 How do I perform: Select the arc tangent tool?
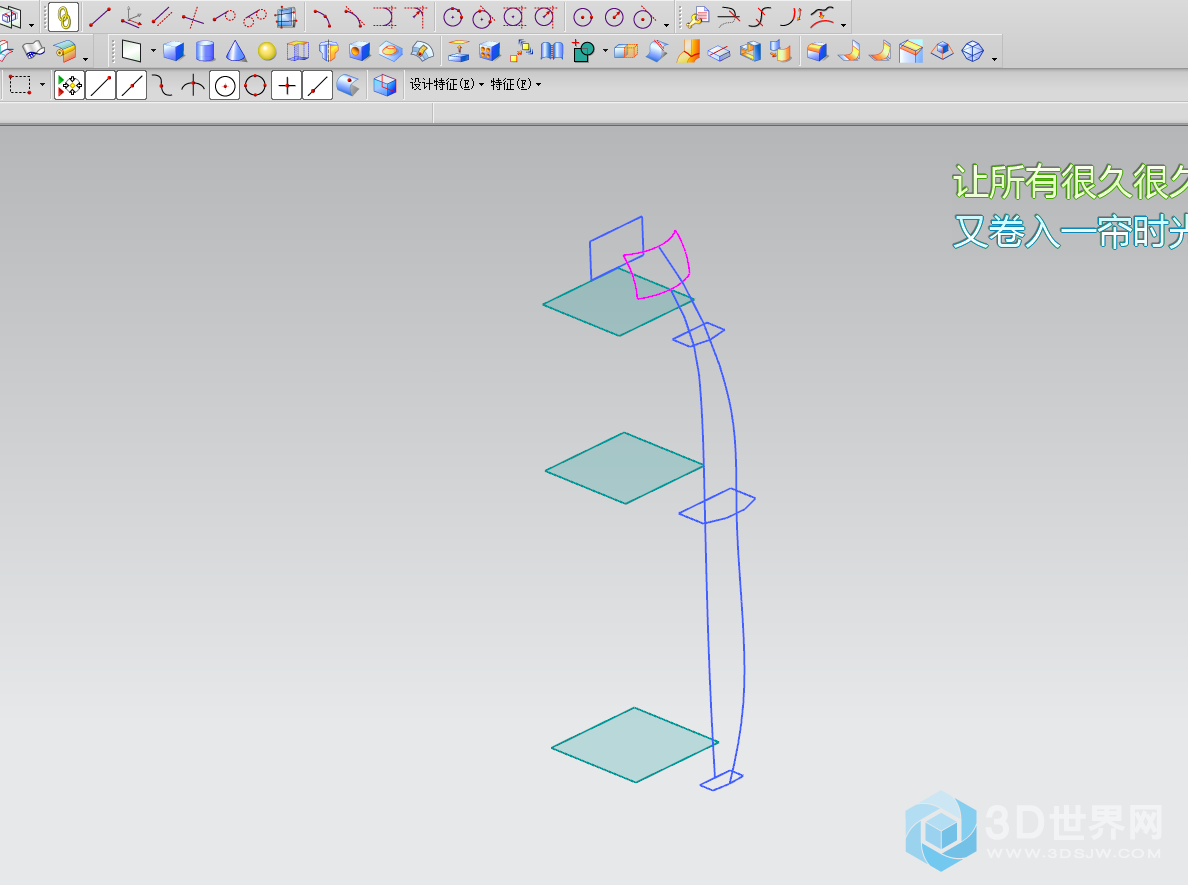tap(354, 17)
